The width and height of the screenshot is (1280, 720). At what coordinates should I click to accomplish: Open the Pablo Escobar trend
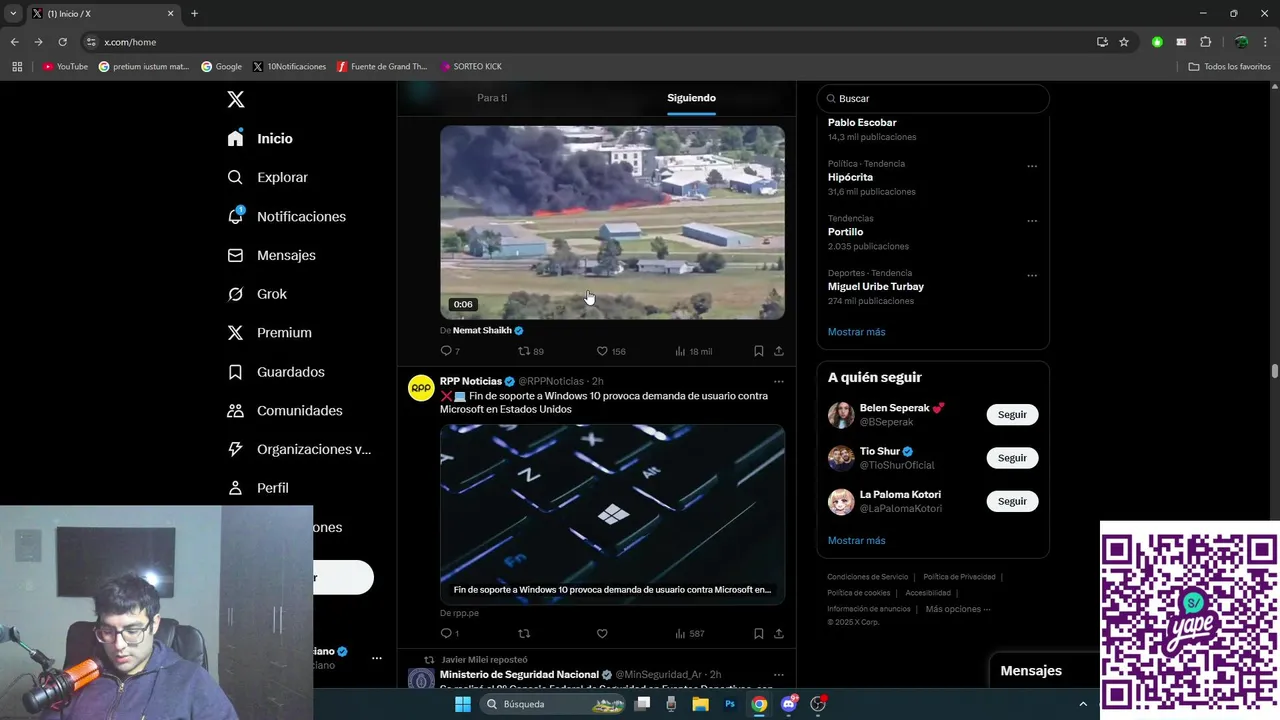862,123
